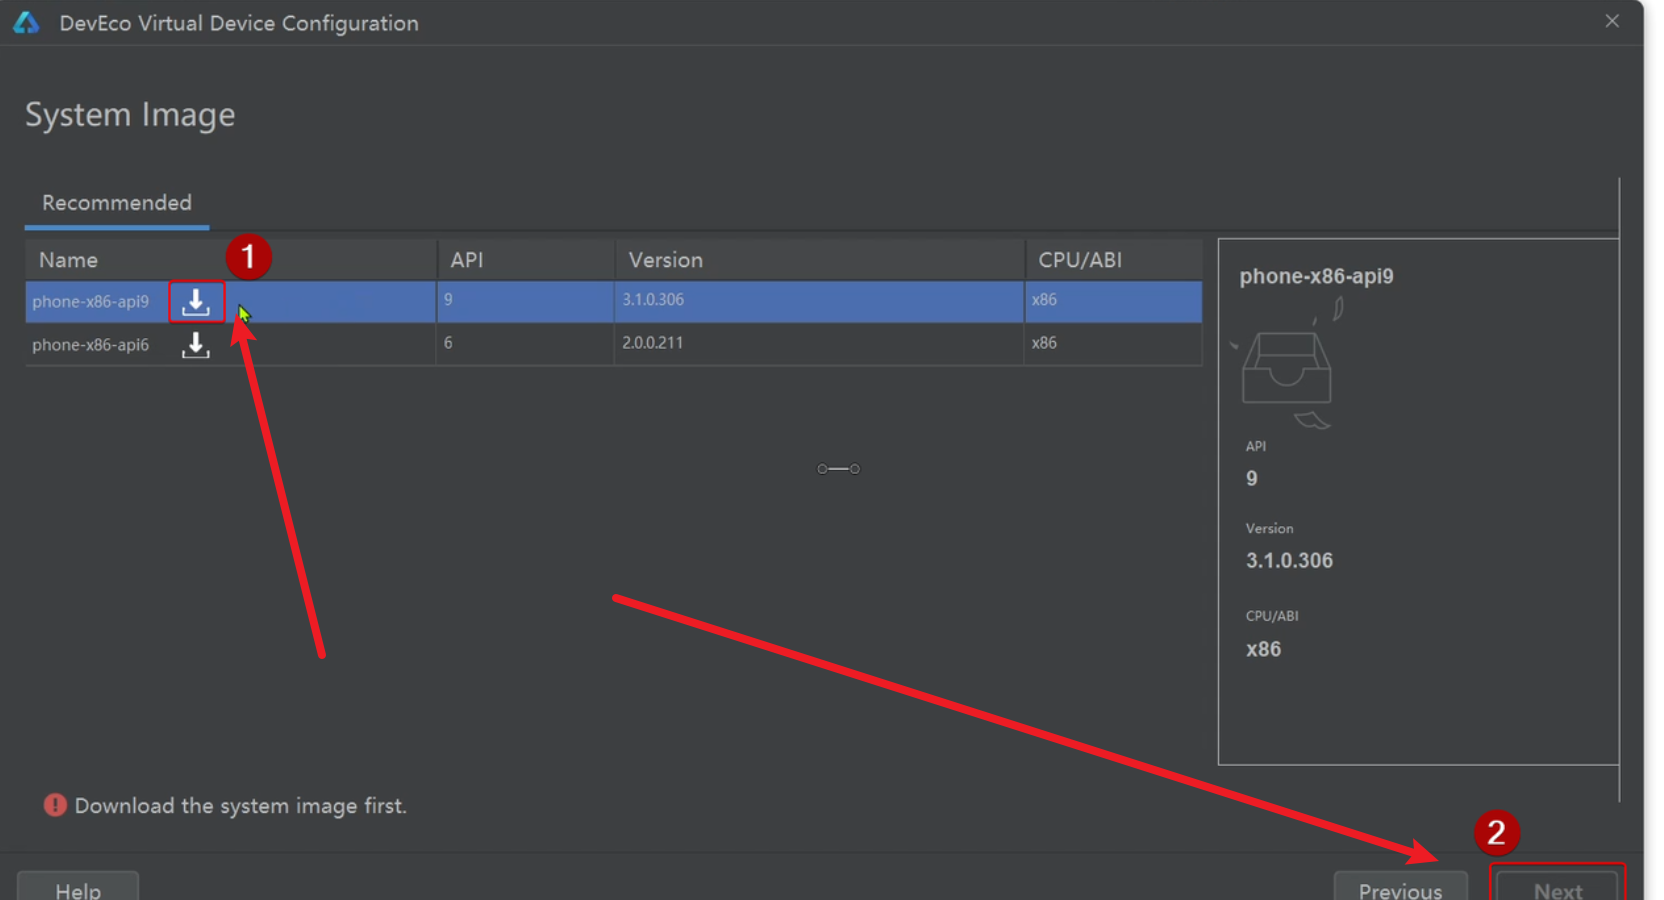Sort by the CPU/ABI column header
The width and height of the screenshot is (1664, 900).
(x=1080, y=260)
